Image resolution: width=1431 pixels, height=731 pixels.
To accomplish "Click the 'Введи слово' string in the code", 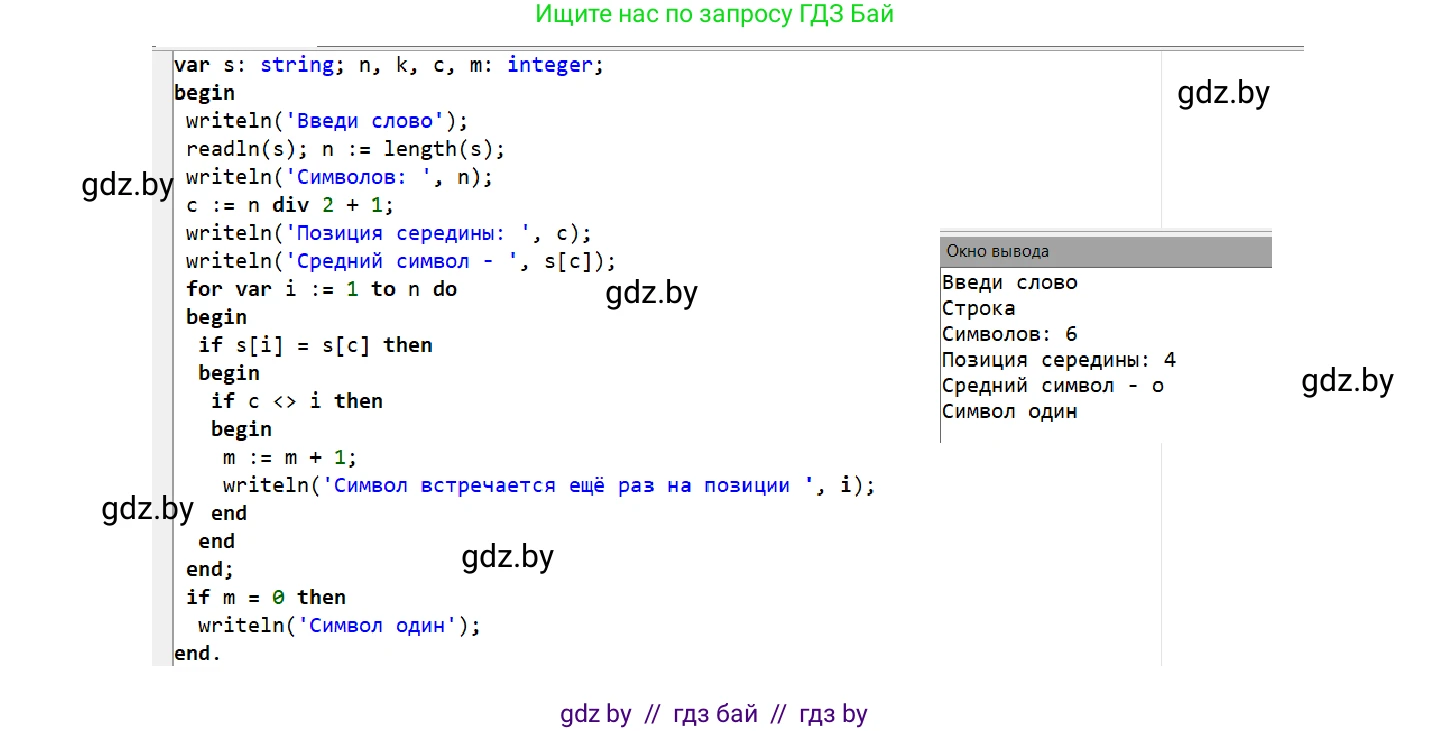I will click(365, 121).
